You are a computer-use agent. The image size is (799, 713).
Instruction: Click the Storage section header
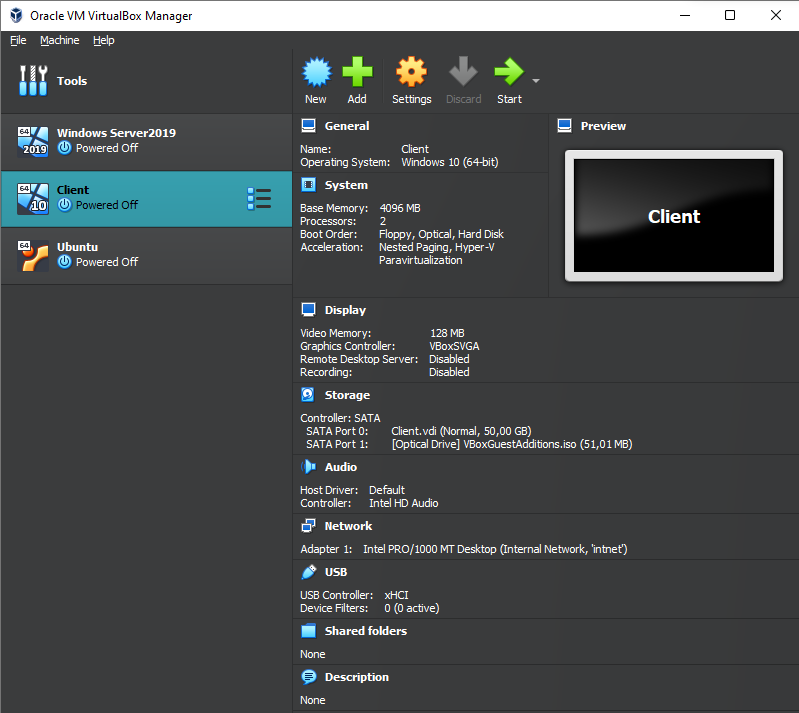point(347,395)
